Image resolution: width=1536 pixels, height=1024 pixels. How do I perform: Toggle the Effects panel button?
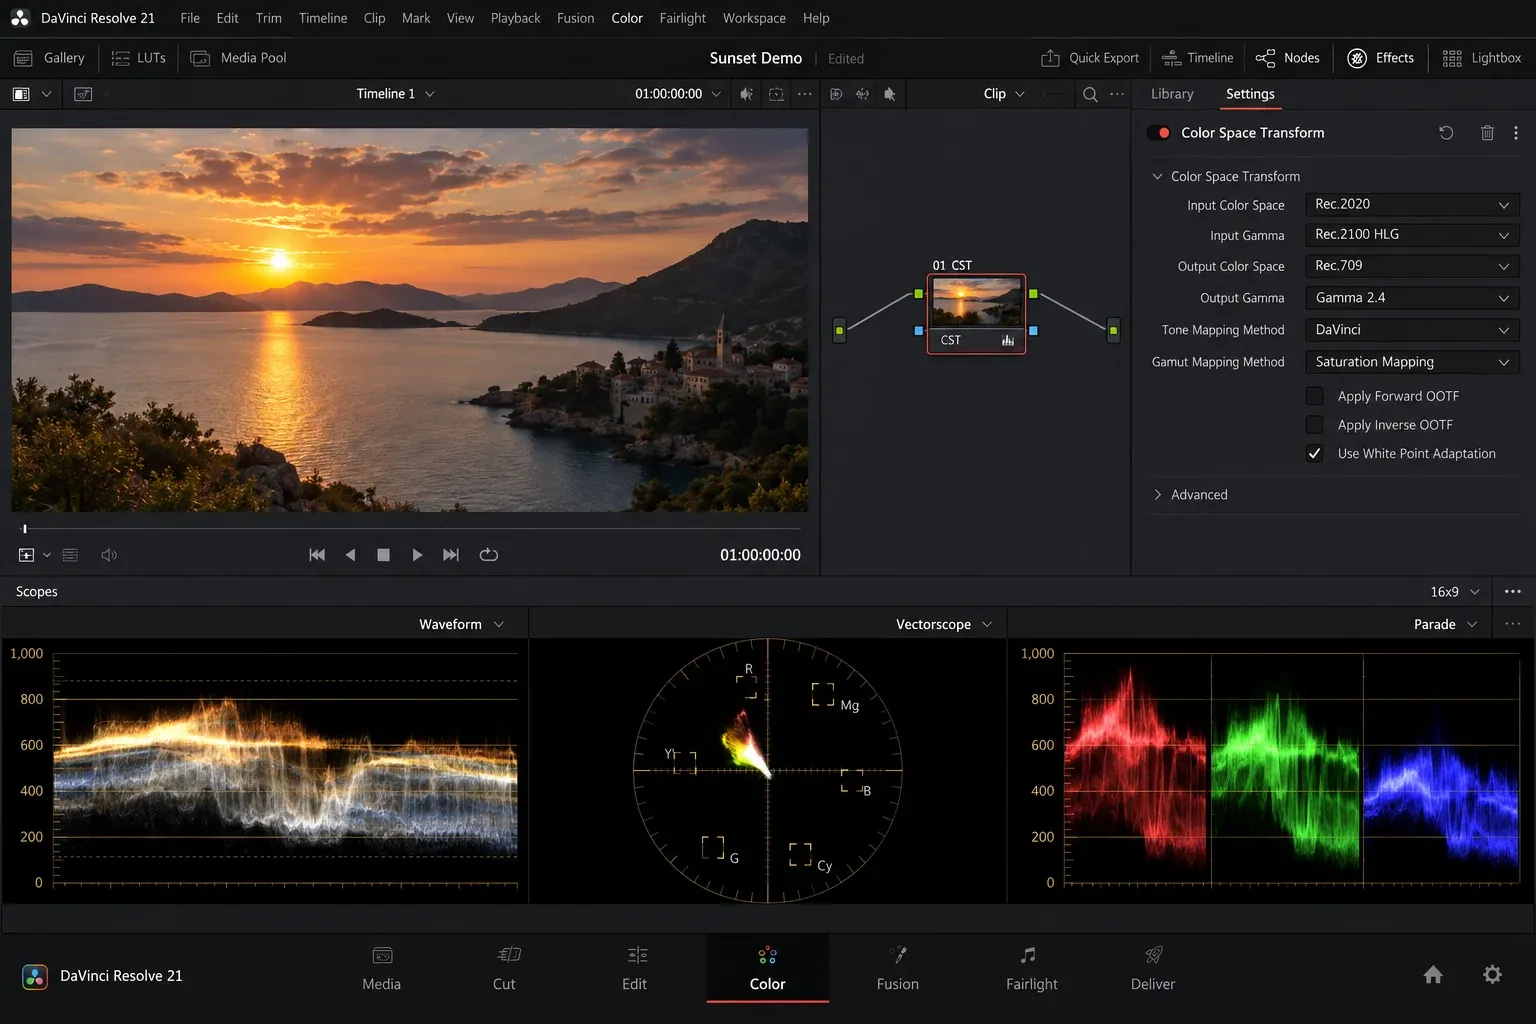[1381, 58]
